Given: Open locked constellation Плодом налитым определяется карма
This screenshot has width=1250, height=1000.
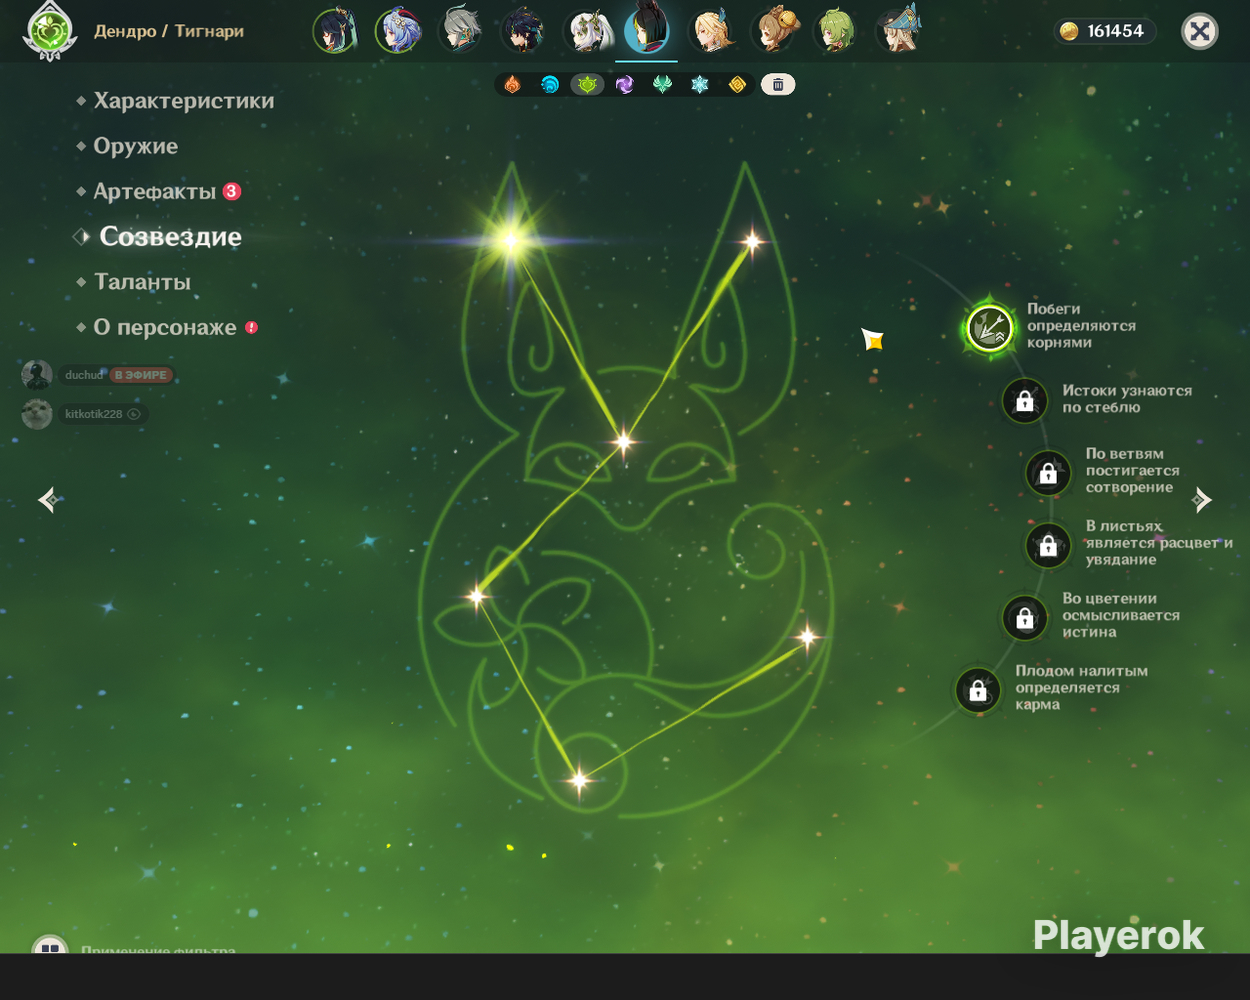Looking at the screenshot, I should 978,690.
